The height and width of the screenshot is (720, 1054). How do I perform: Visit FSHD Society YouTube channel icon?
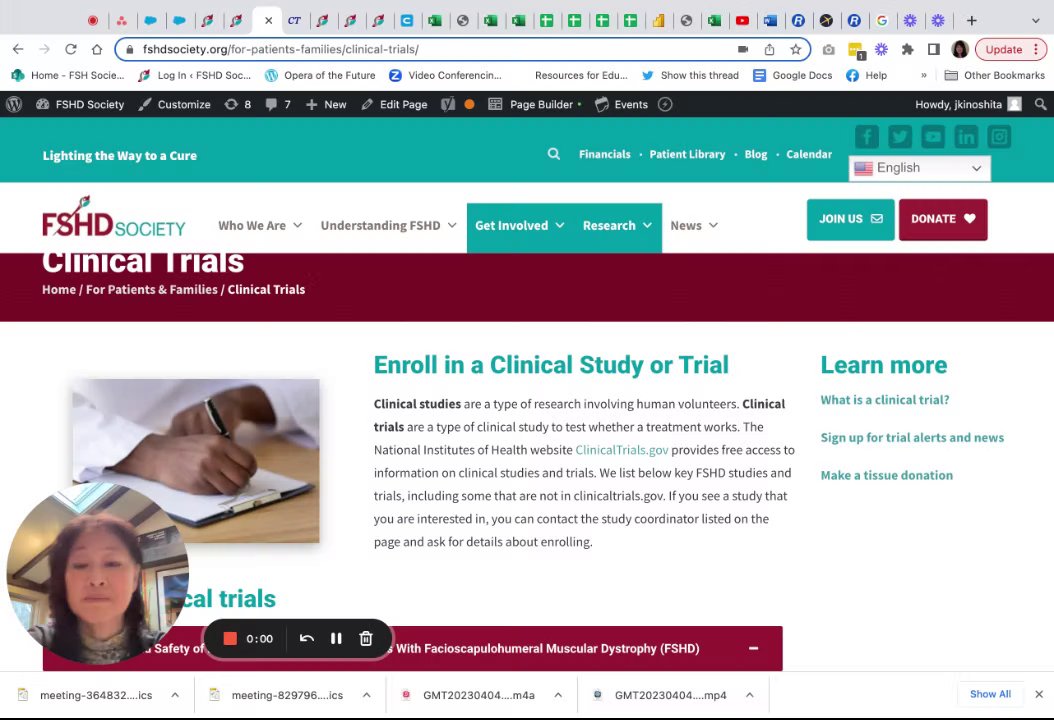coord(933,137)
